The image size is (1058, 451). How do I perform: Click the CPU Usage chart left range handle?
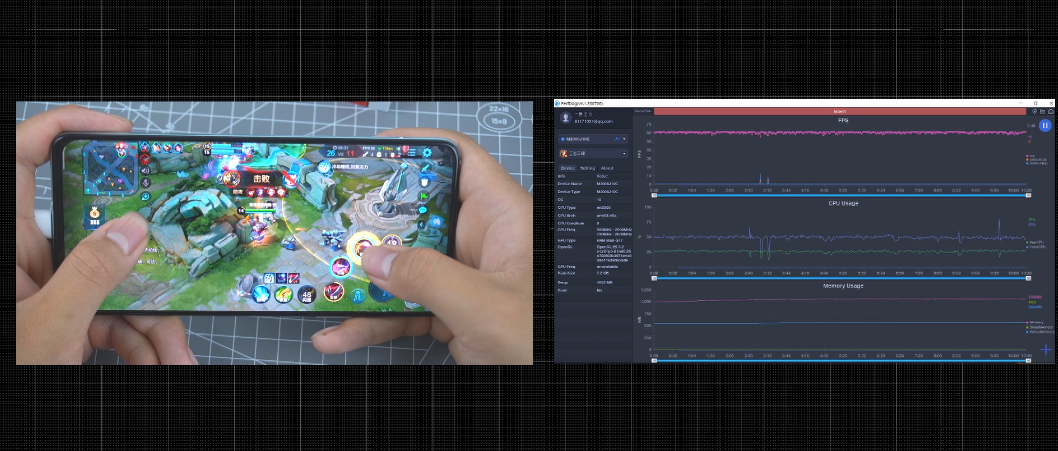tap(655, 278)
